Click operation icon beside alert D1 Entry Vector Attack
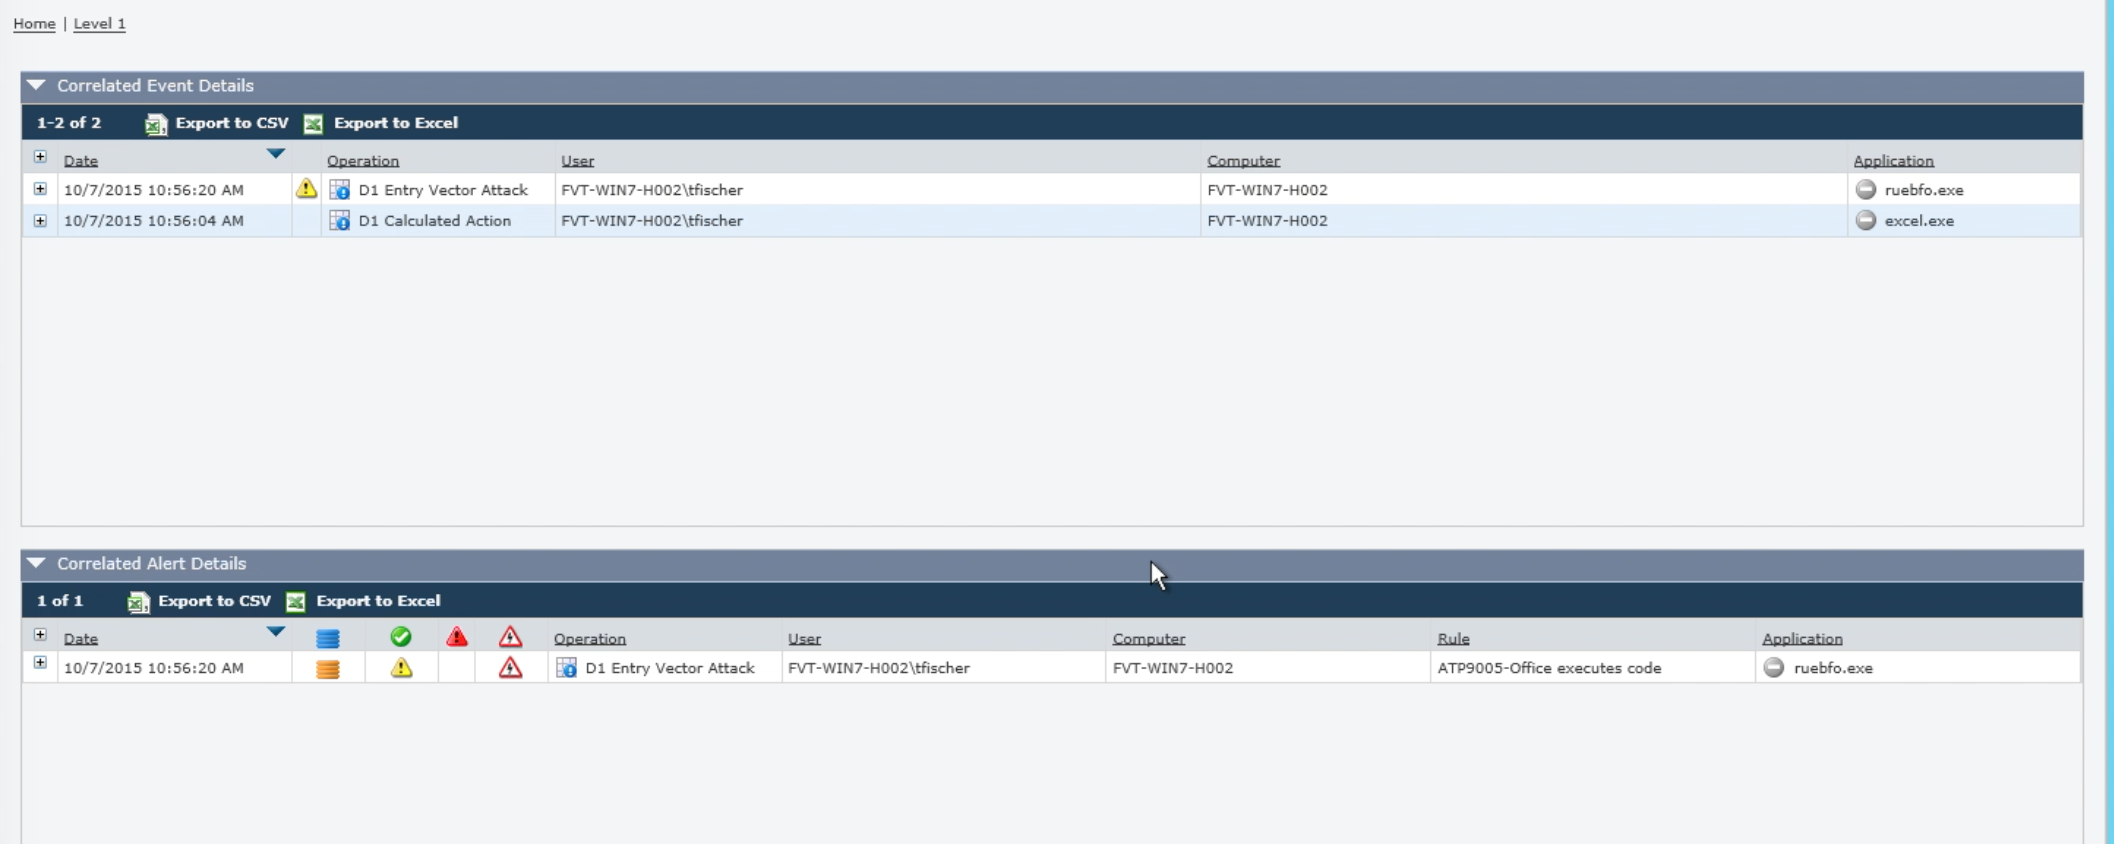 (x=566, y=668)
